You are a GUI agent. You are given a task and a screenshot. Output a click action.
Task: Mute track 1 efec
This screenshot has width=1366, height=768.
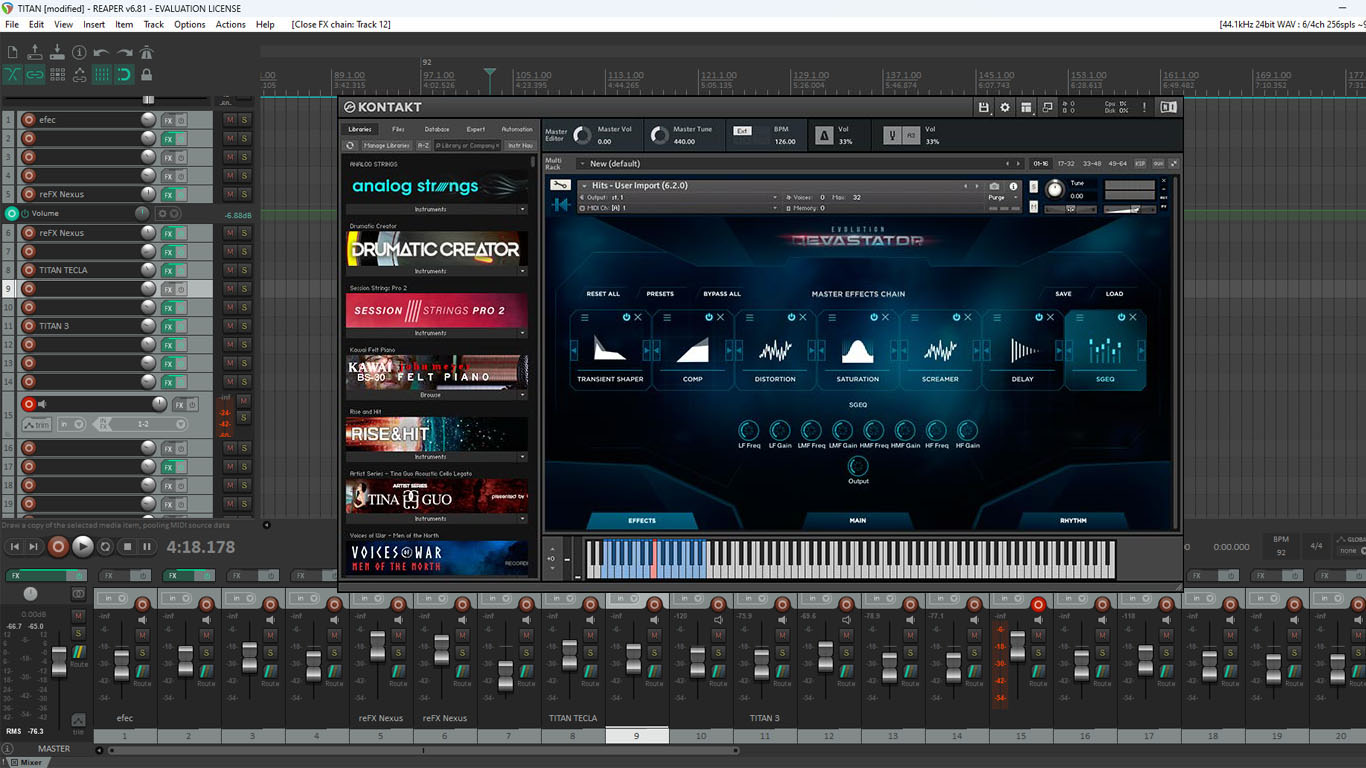pos(230,119)
